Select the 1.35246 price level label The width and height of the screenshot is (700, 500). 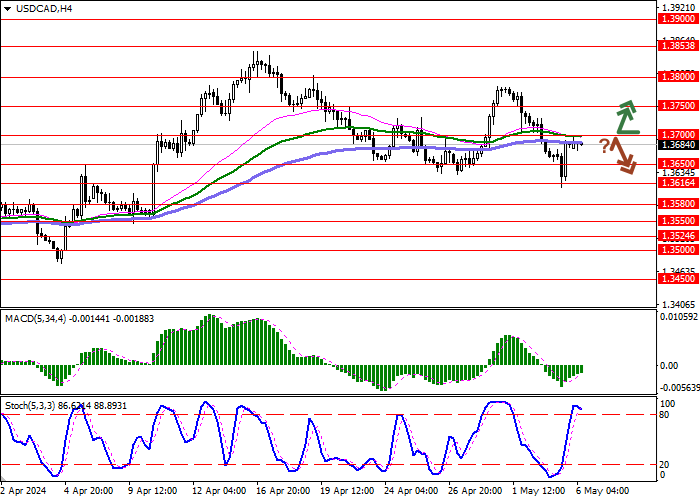[679, 236]
